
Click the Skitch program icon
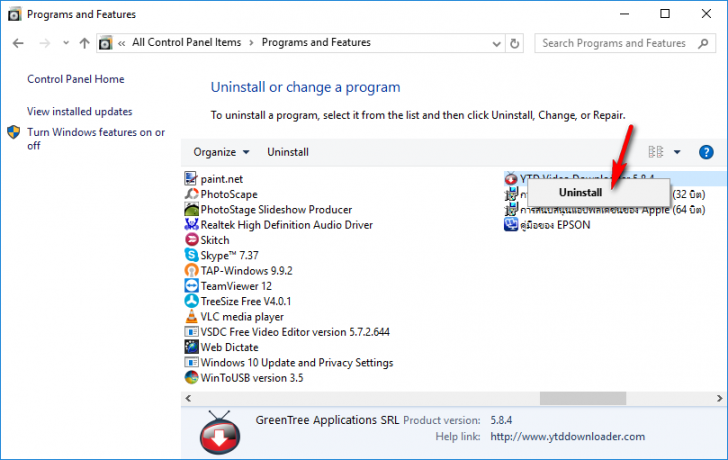(191, 240)
